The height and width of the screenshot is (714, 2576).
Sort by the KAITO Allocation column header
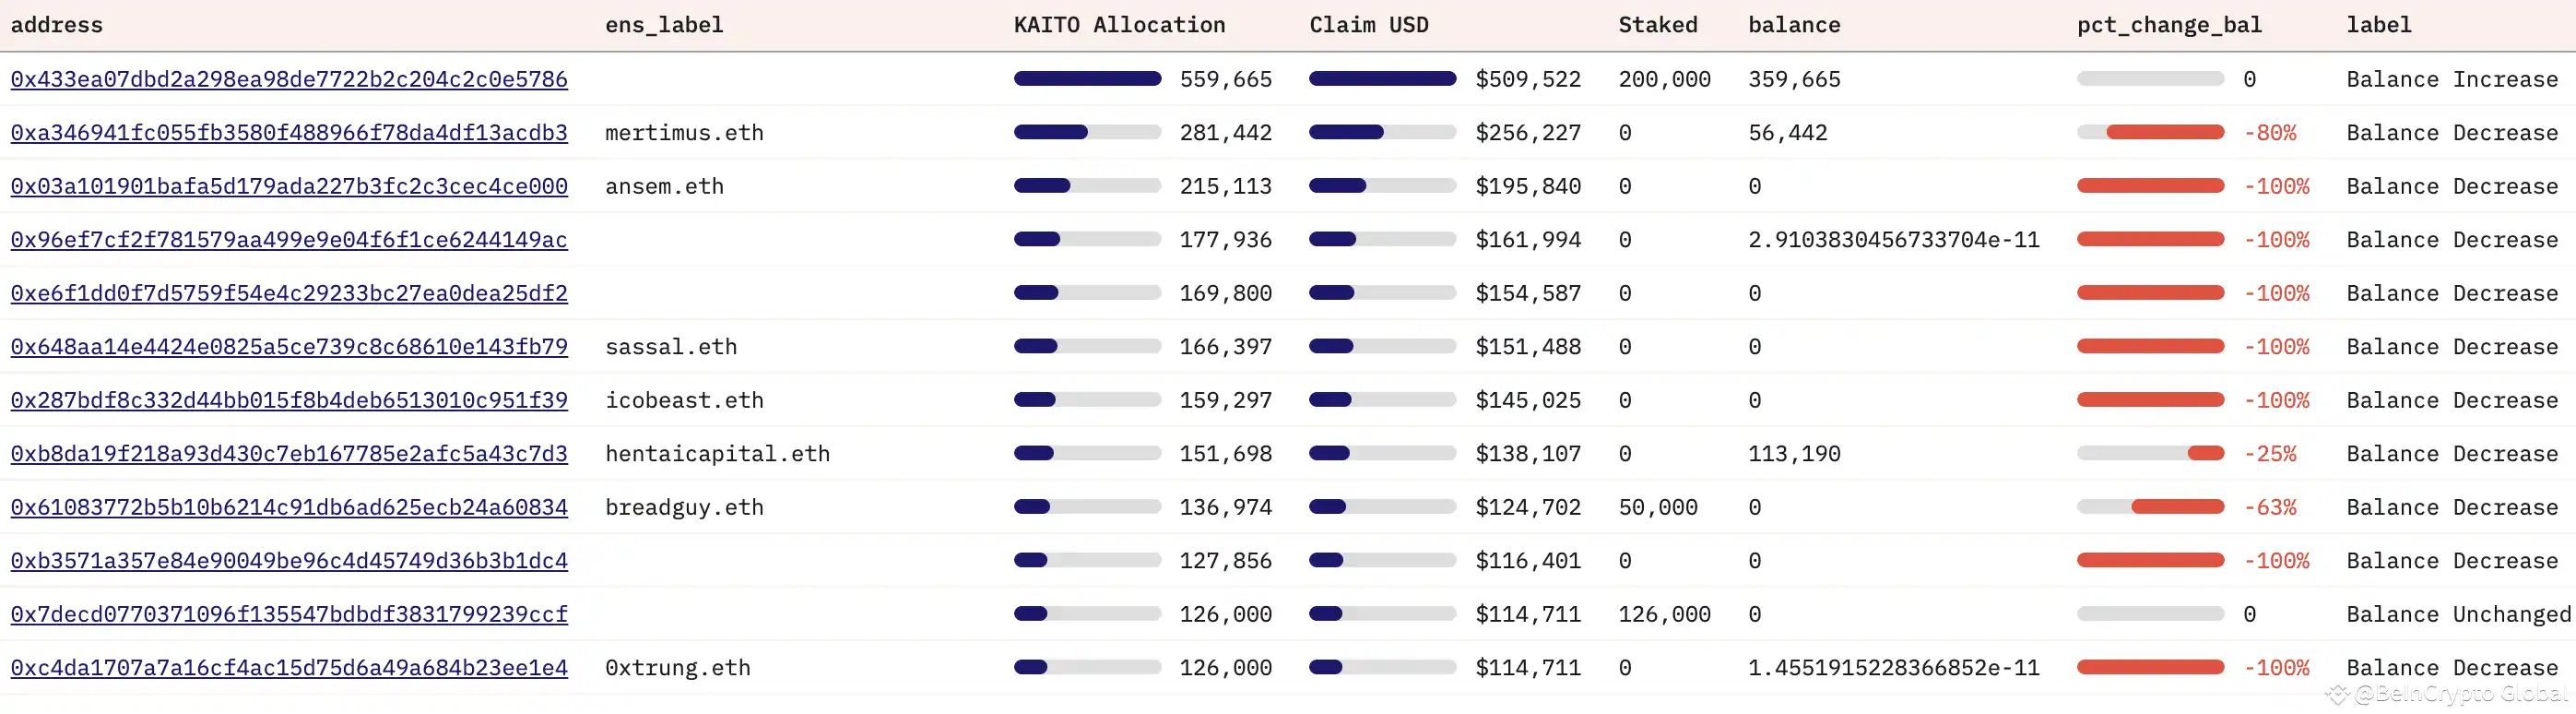pos(1119,25)
